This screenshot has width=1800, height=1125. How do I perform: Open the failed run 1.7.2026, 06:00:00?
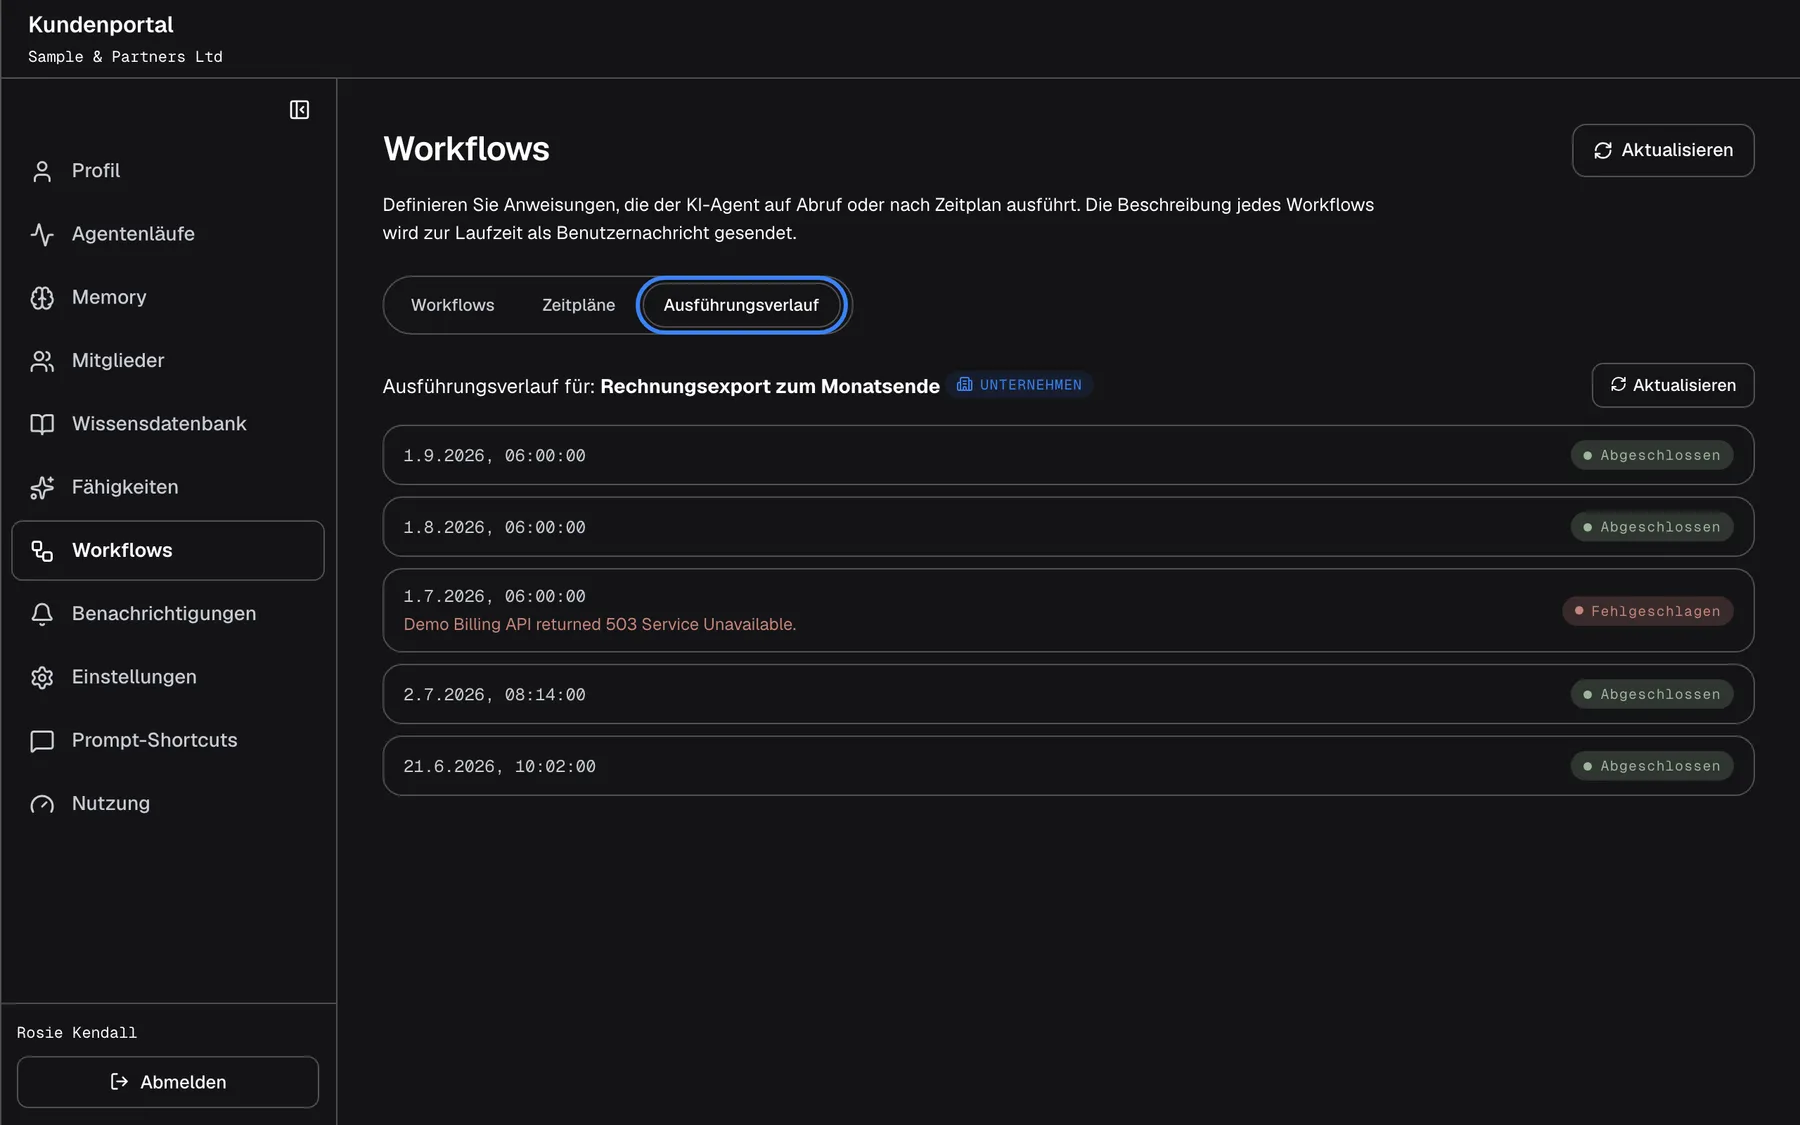(1068, 610)
